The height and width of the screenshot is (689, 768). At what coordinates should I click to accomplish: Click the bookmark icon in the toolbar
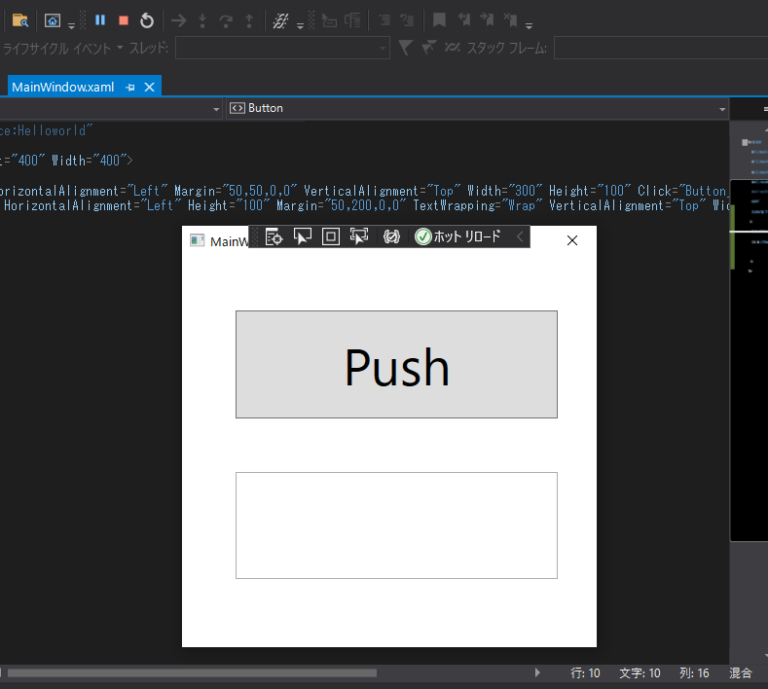[x=439, y=20]
